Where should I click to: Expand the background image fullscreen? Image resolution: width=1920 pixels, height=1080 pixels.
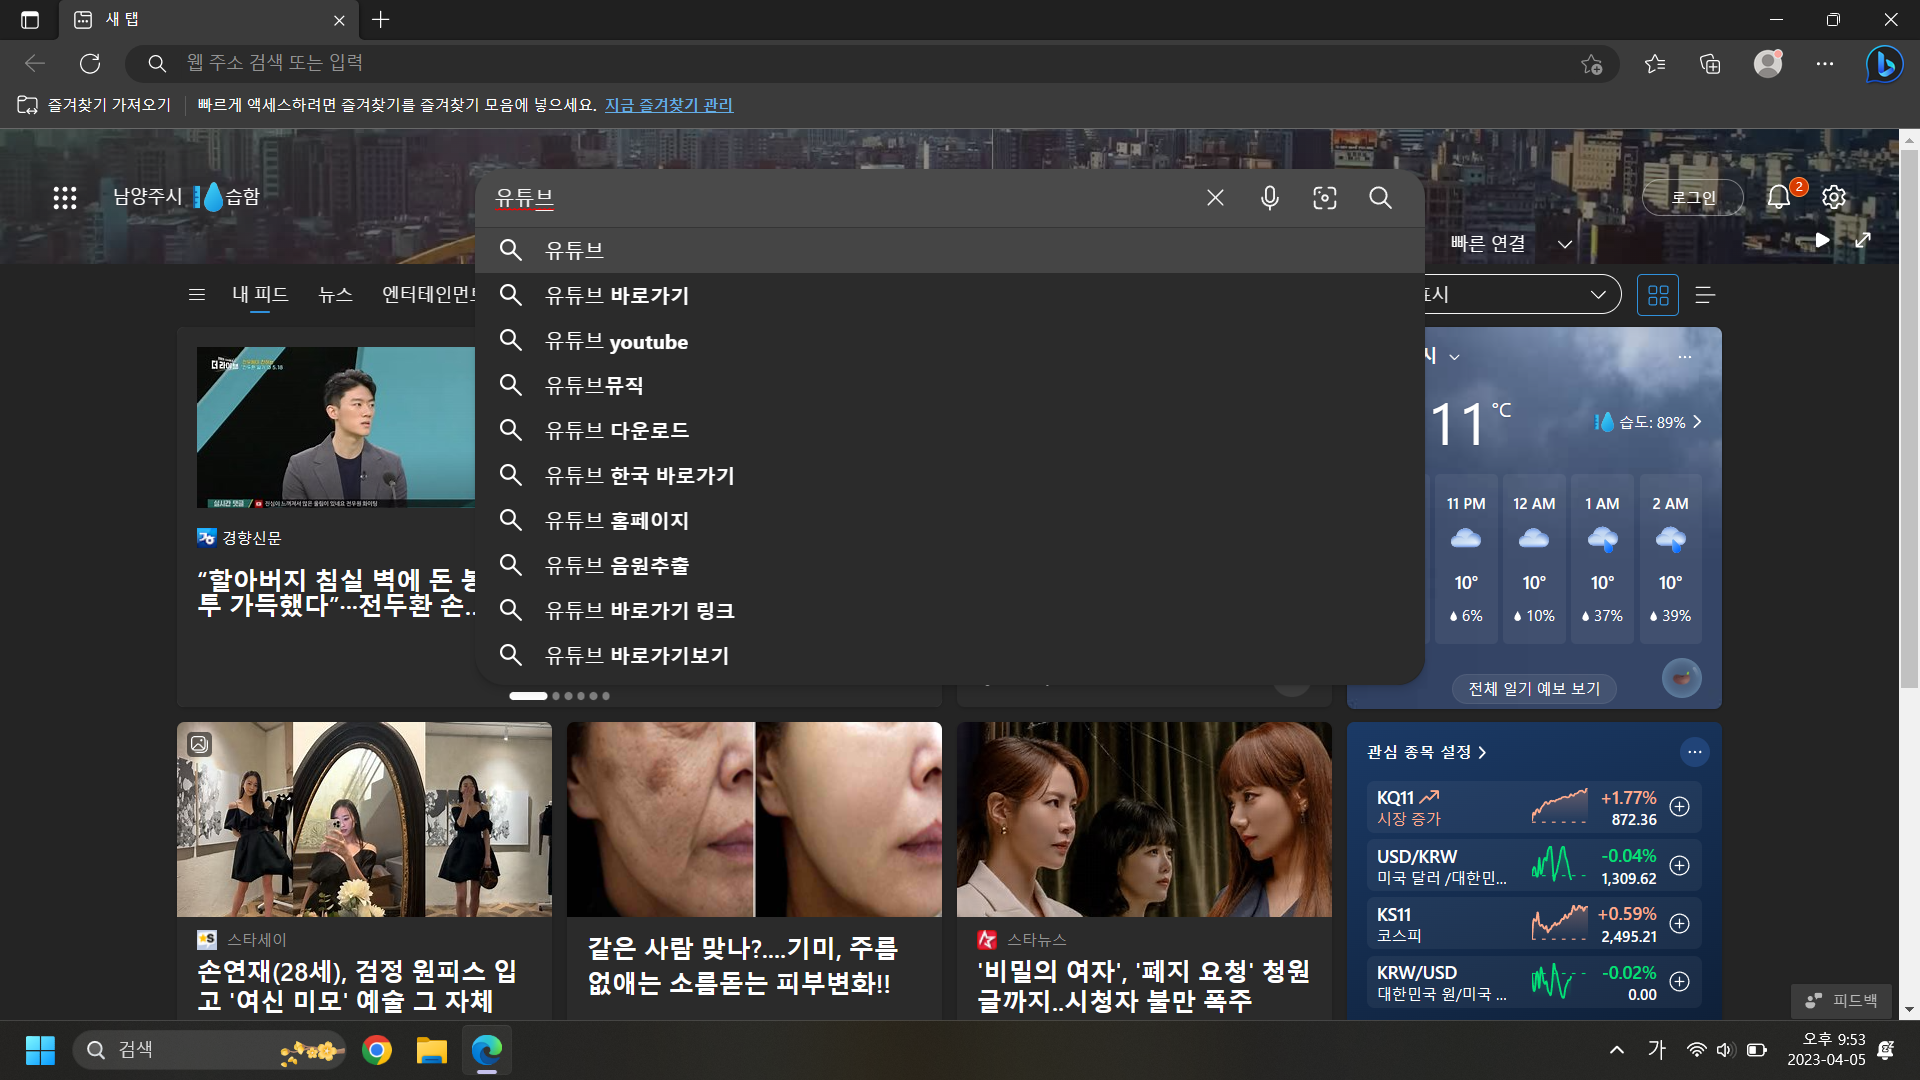click(x=1863, y=240)
